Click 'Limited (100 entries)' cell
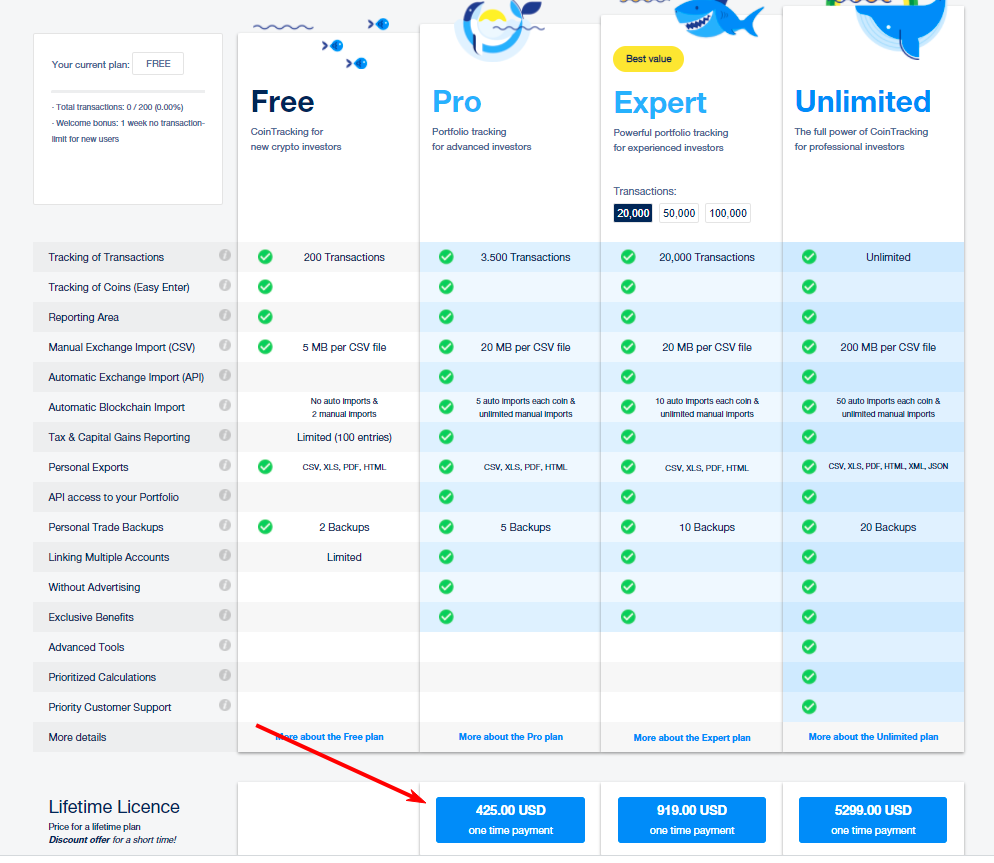The image size is (994, 863). [344, 437]
